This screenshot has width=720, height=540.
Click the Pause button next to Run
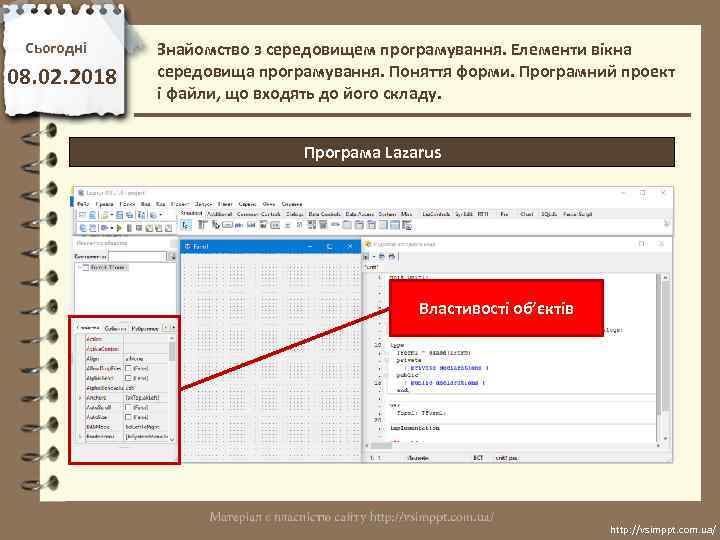pyautogui.click(x=129, y=228)
